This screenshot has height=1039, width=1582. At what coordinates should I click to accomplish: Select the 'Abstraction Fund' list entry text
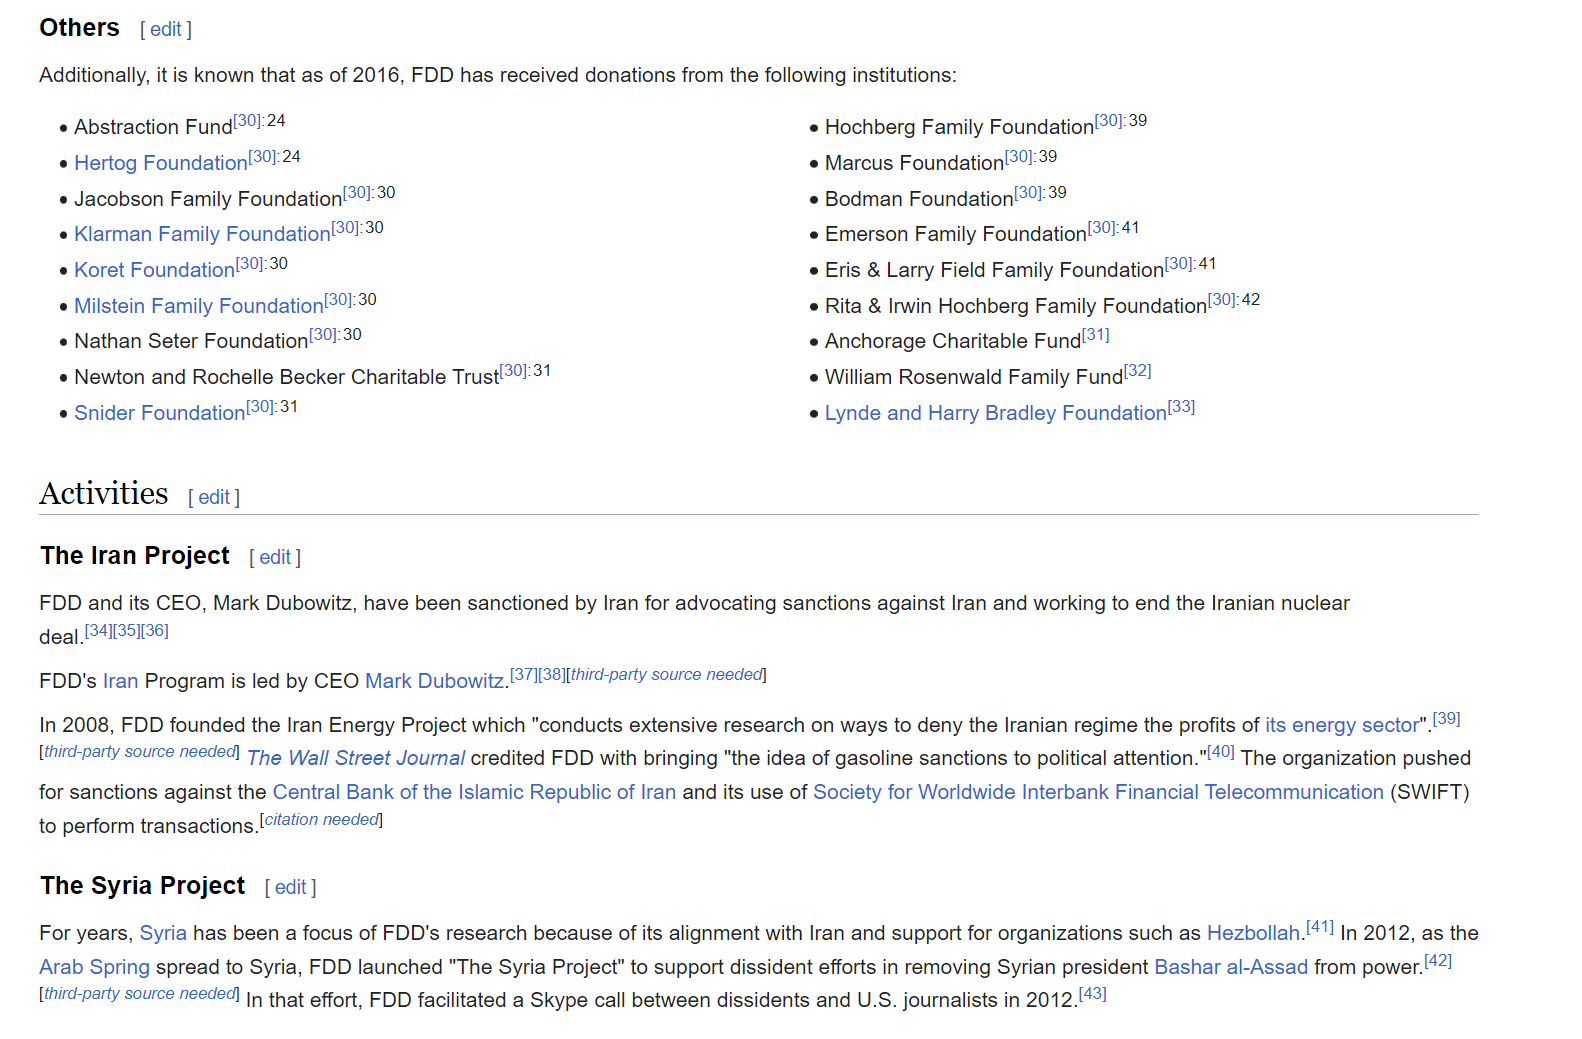153,127
